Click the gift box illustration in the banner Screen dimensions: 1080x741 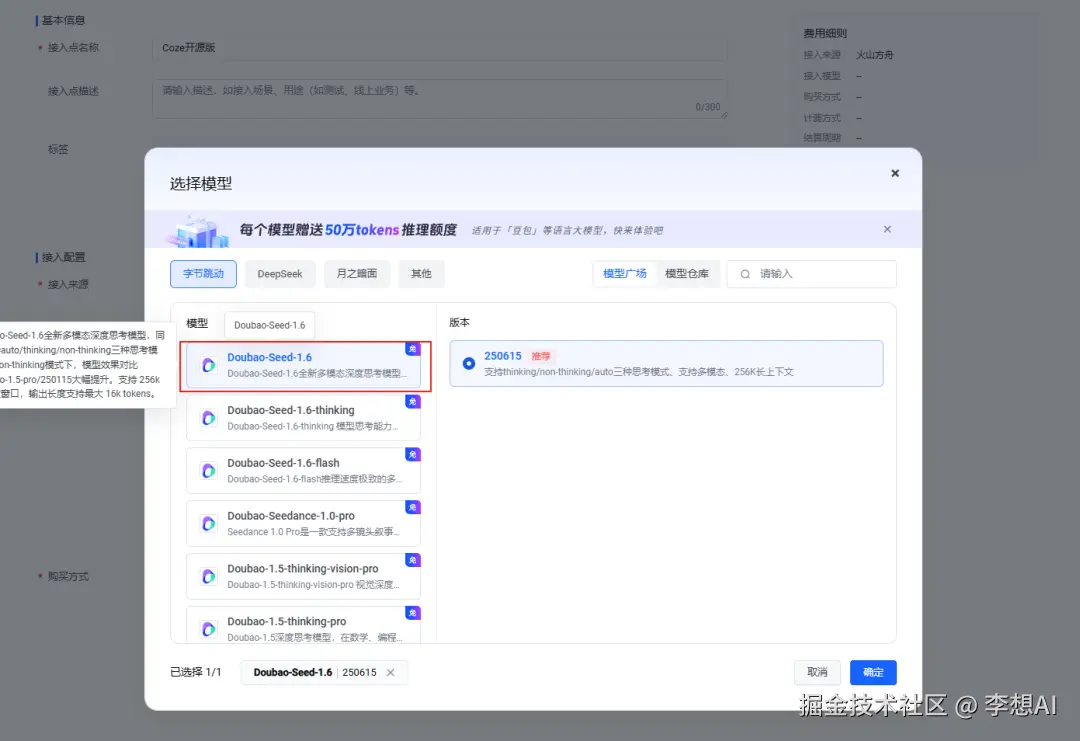198,231
